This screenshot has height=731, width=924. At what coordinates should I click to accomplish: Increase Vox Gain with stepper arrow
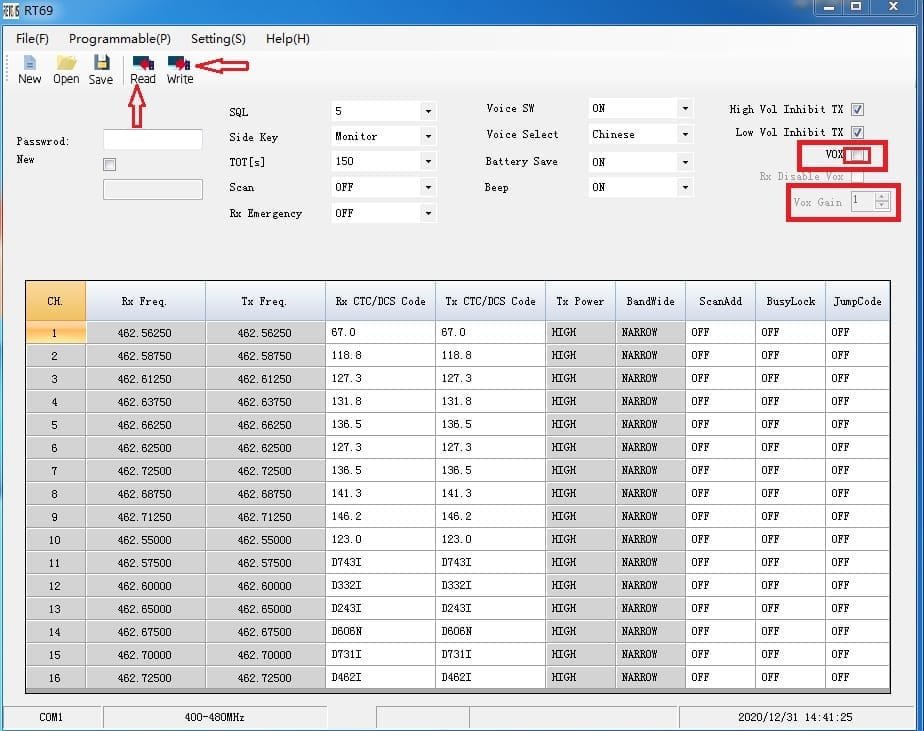click(x=881, y=196)
